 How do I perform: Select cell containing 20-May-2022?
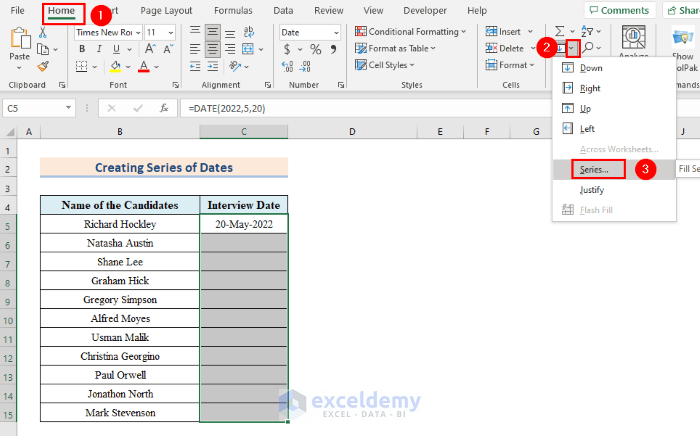[x=244, y=224]
